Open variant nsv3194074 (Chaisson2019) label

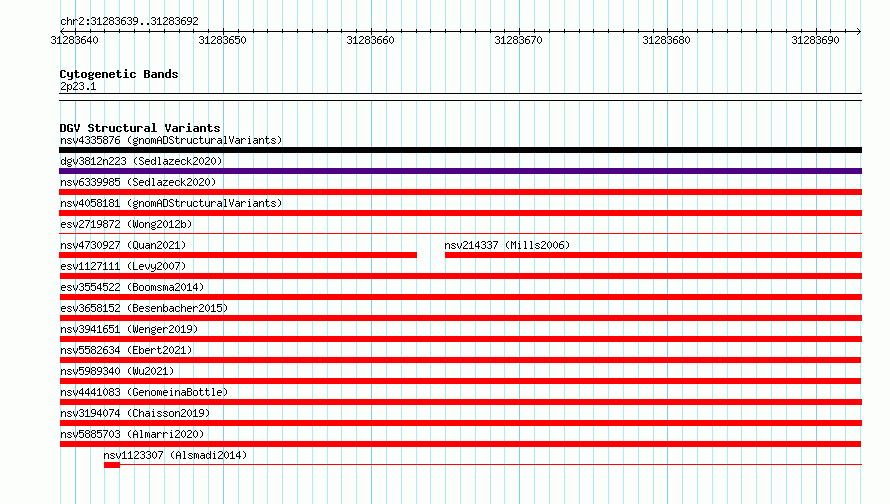point(135,413)
